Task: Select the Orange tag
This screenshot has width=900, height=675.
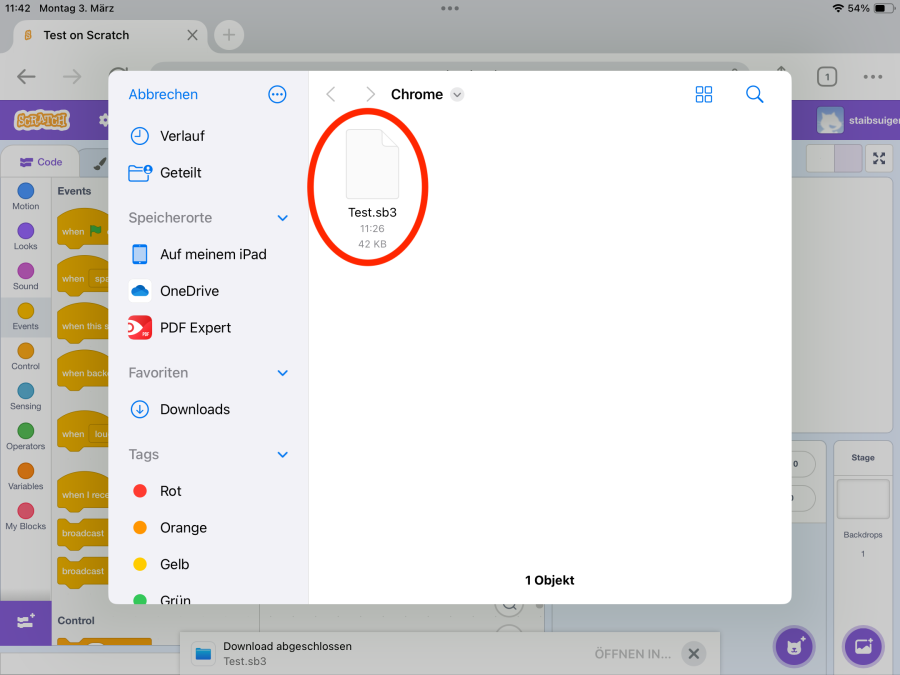Action: point(183,528)
